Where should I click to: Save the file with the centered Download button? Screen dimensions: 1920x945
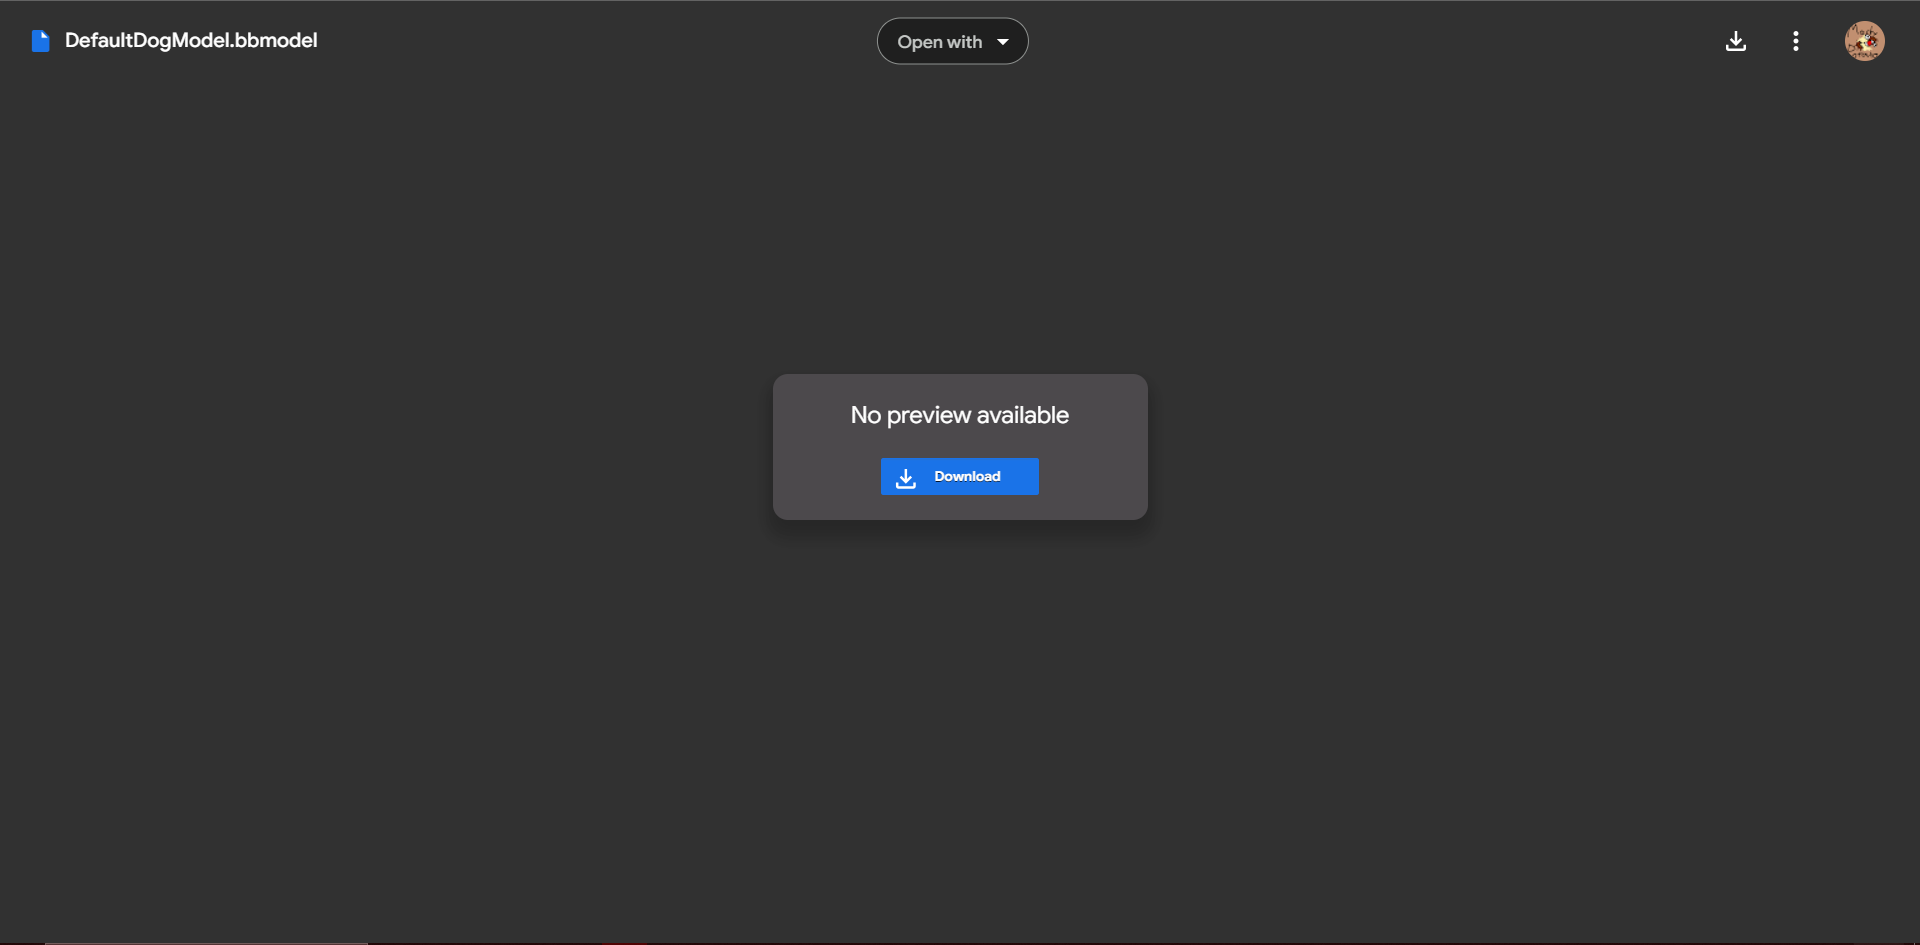pos(959,477)
